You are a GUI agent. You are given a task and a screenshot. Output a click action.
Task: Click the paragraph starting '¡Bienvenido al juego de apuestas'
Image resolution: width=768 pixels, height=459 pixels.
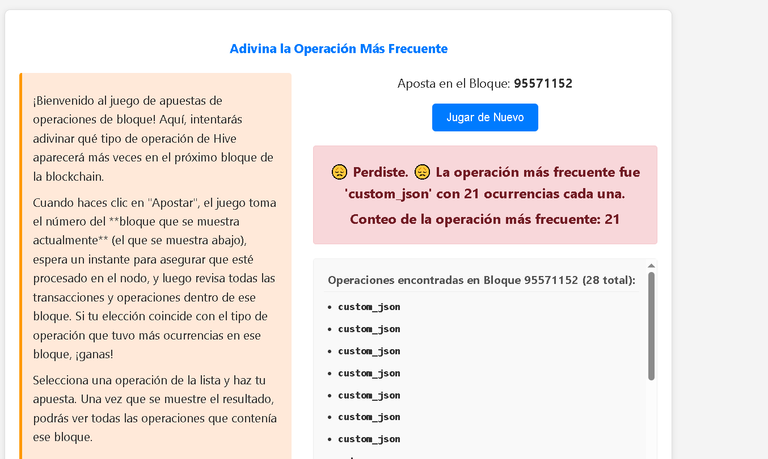(154, 138)
